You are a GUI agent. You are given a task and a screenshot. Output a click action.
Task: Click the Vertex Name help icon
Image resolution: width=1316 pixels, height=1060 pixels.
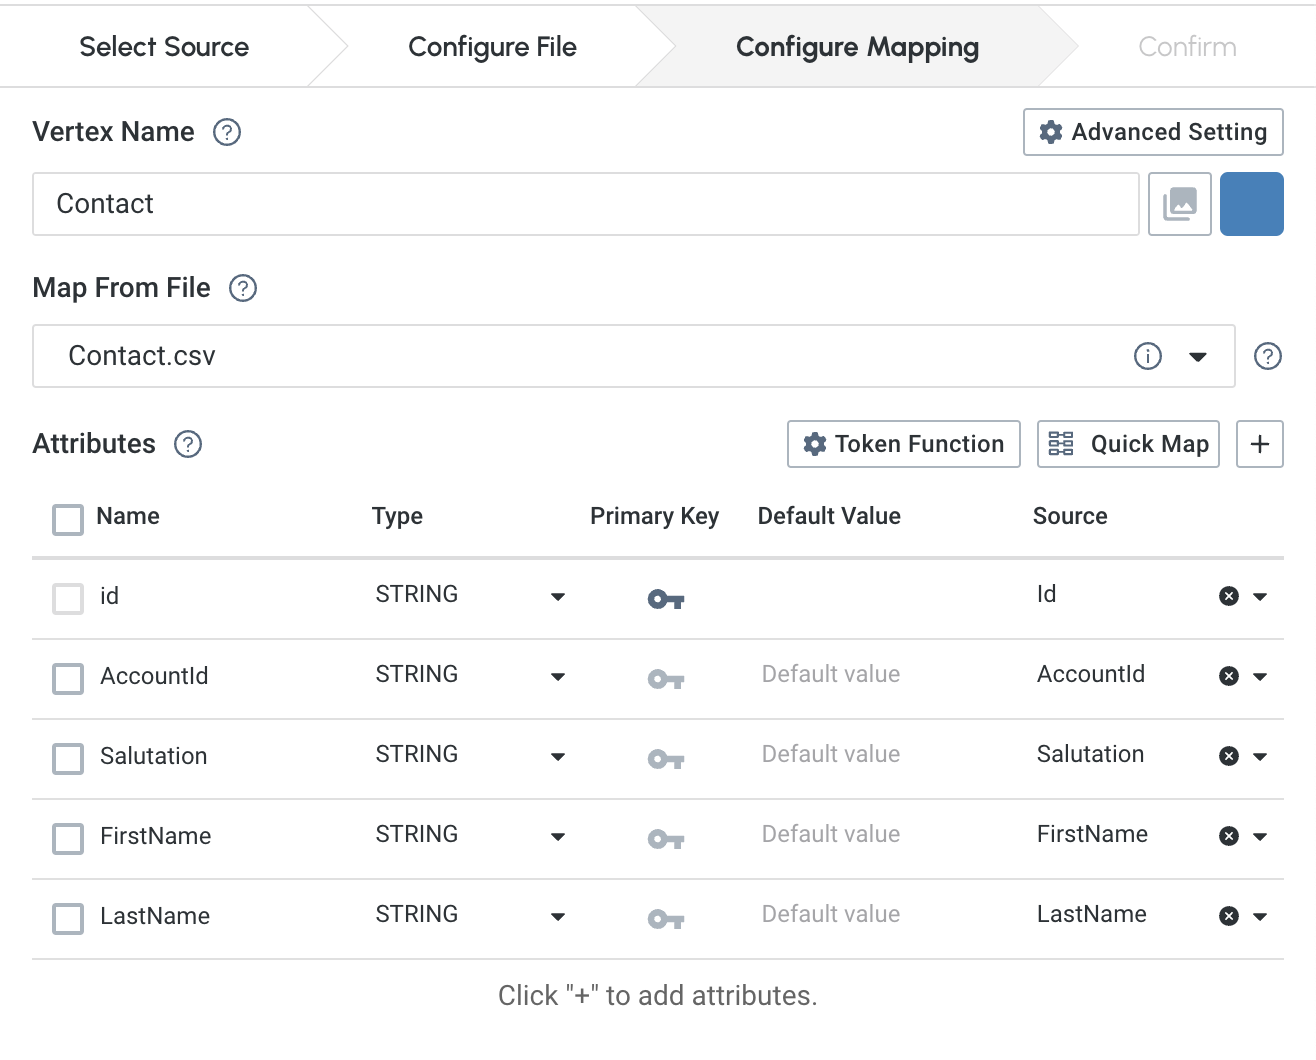[225, 131]
